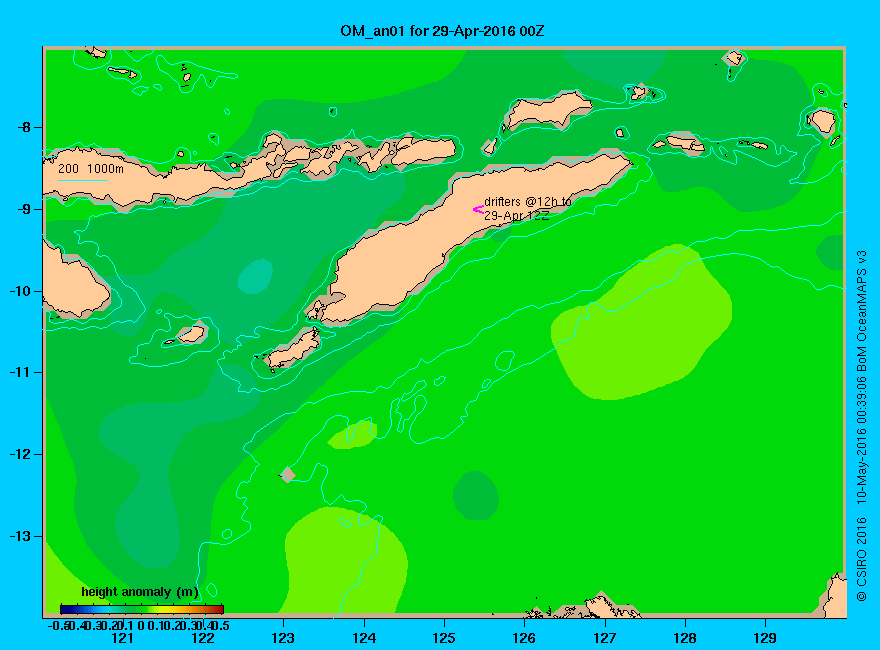Click the 'height anomaly (m)' label
The image size is (880, 650).
140,592
